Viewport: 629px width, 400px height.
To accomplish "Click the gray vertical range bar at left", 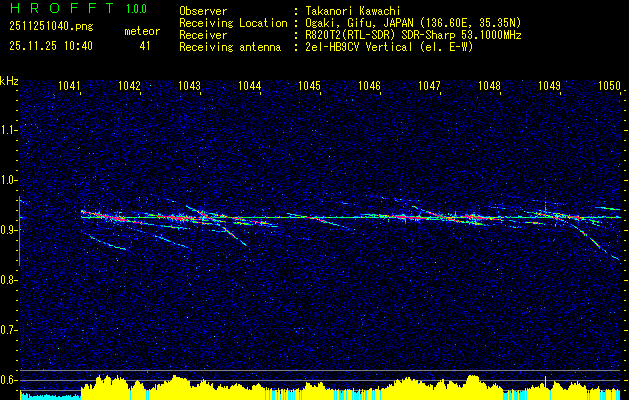I will click(x=19, y=231).
